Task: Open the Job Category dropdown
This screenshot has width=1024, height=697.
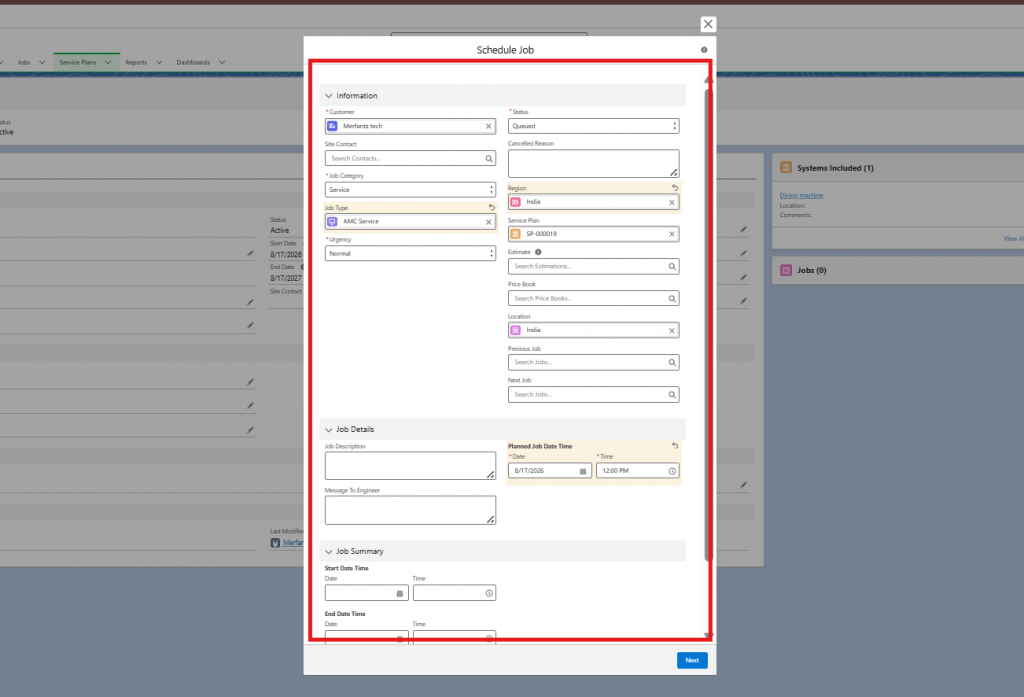Action: (410, 189)
